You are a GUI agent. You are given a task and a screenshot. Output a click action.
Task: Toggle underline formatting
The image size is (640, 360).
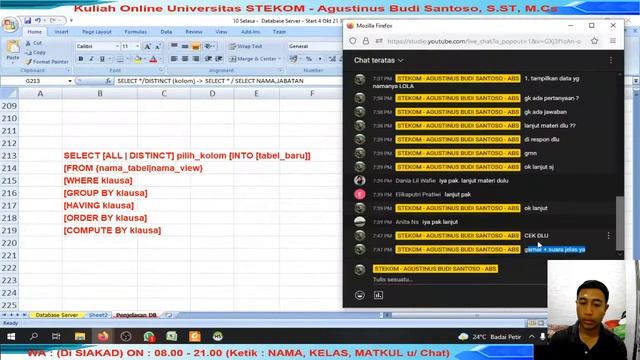(102, 59)
